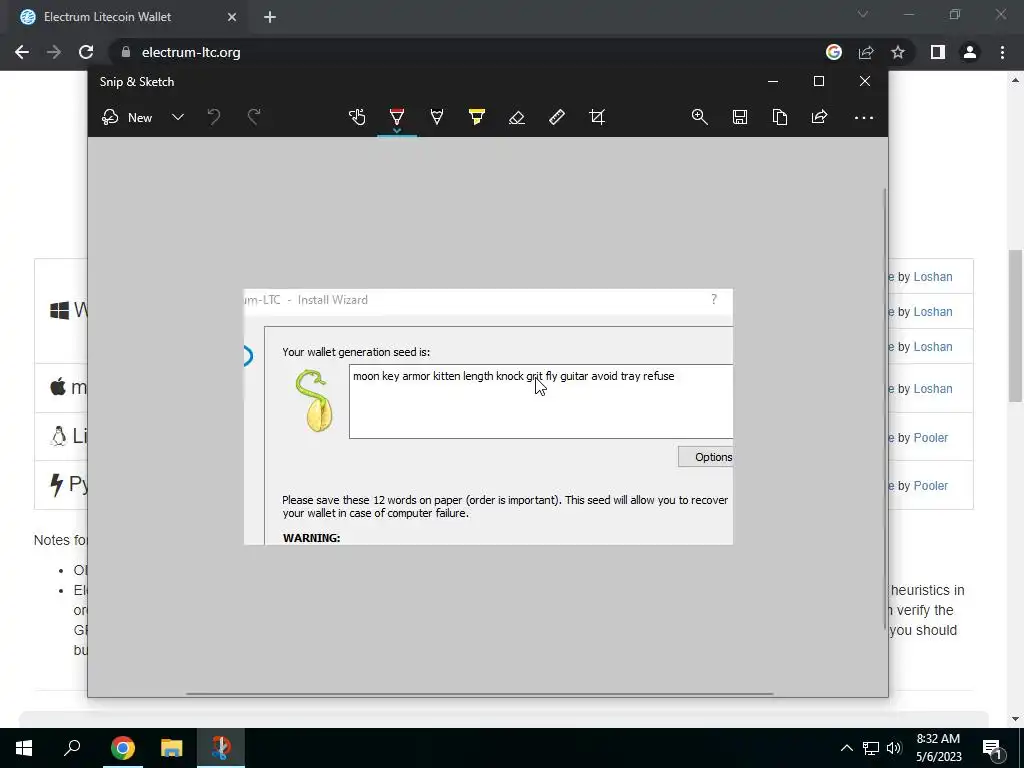
Task: Save the snip with the Save icon
Action: 739,118
